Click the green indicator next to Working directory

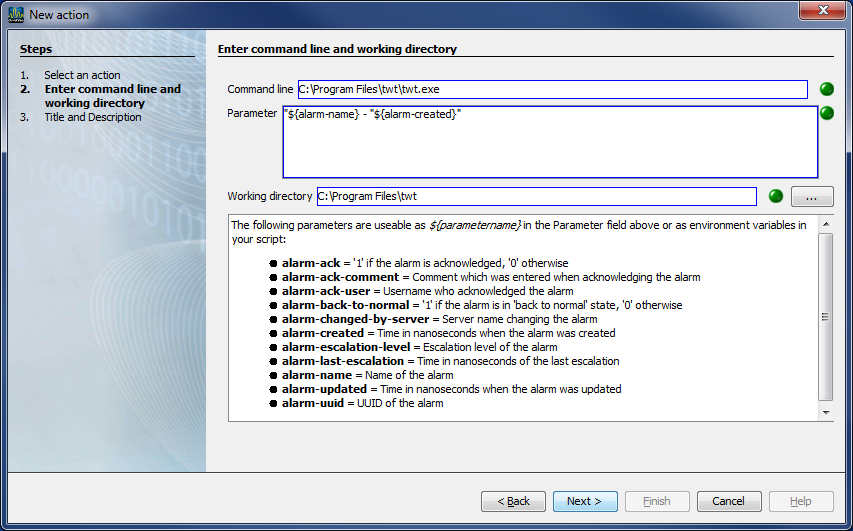(775, 196)
